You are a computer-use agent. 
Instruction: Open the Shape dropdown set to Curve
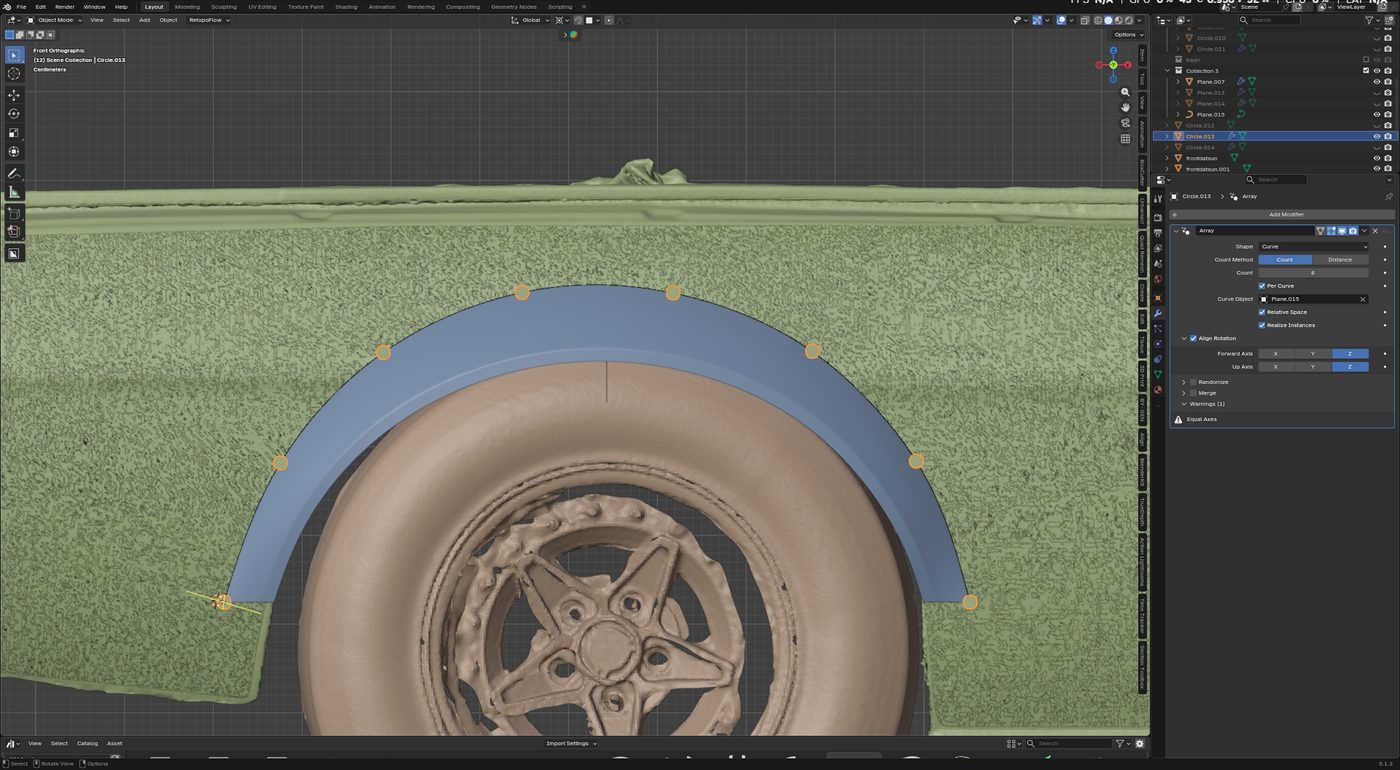pos(1313,246)
